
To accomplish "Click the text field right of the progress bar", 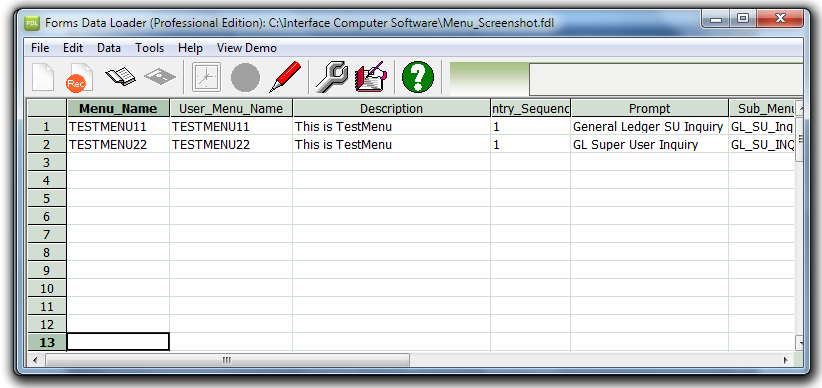I will pos(666,79).
